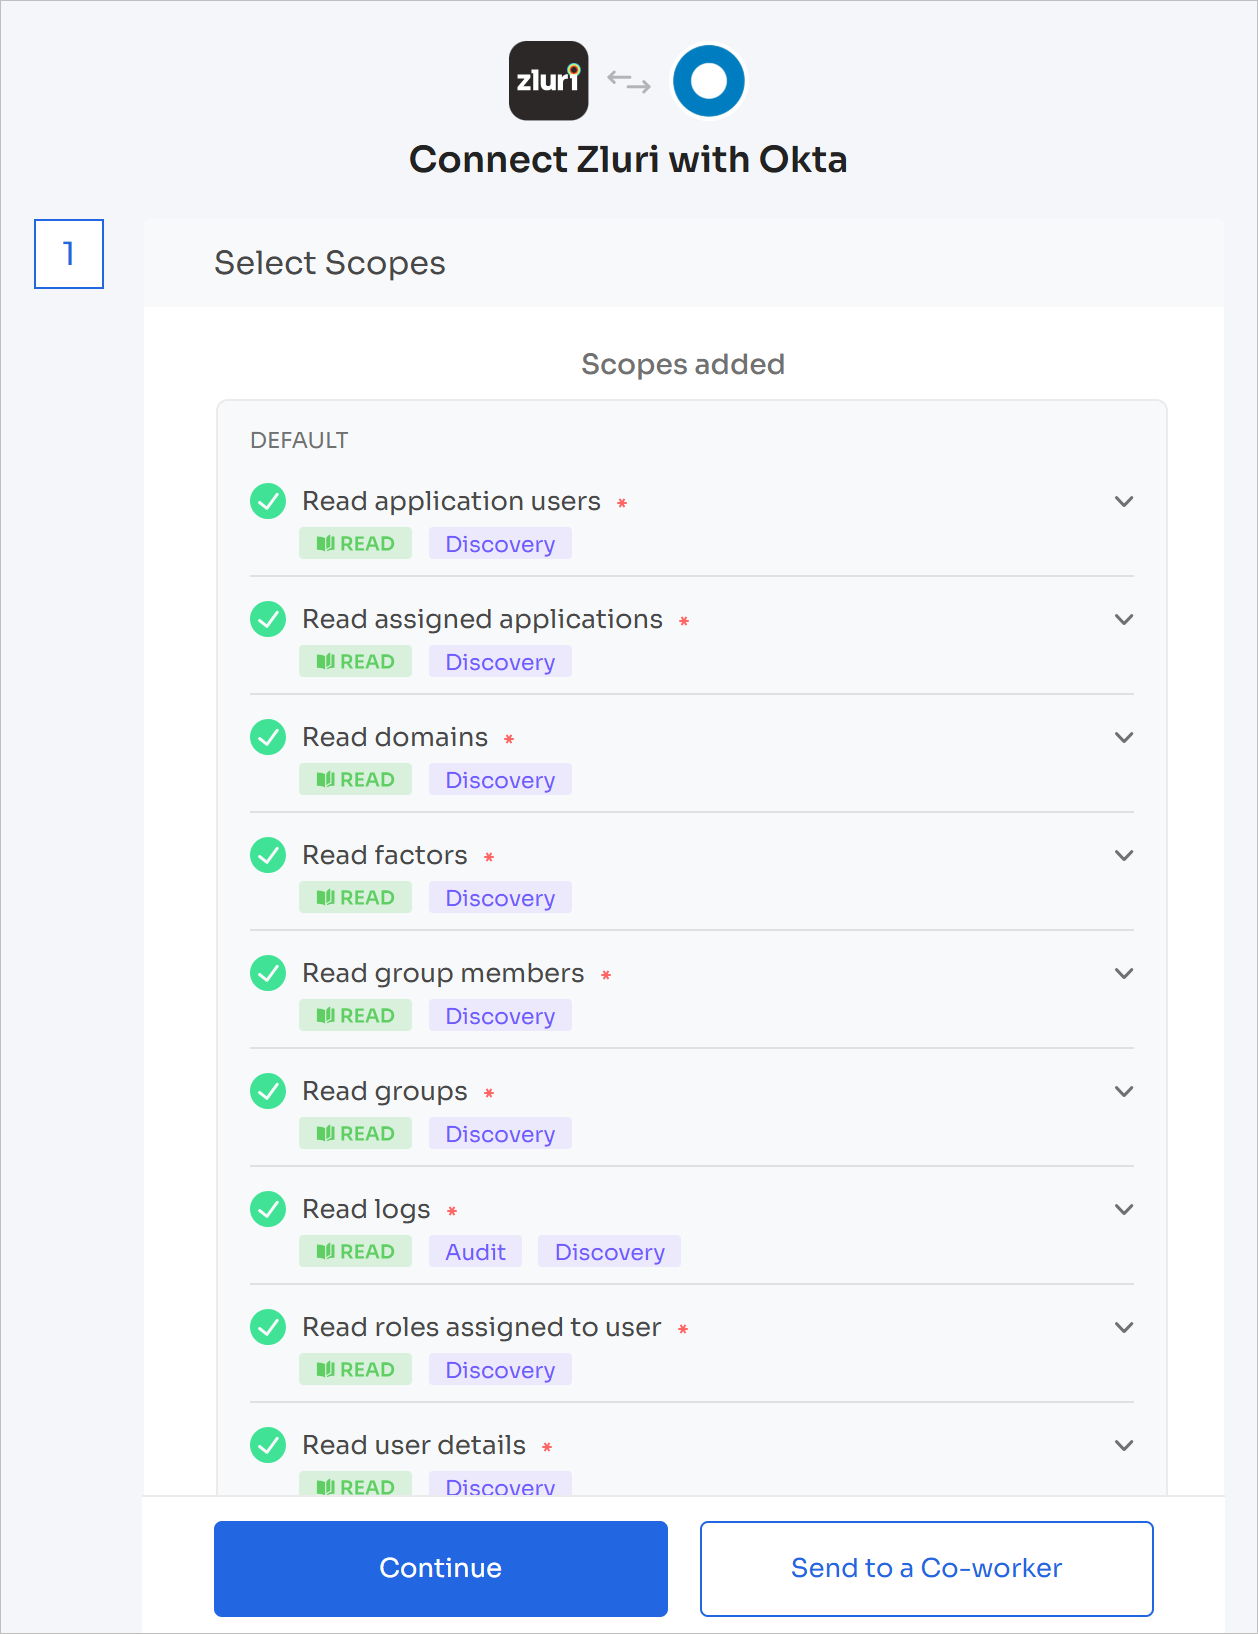Click the bidirectional arrows connection icon

click(x=629, y=81)
